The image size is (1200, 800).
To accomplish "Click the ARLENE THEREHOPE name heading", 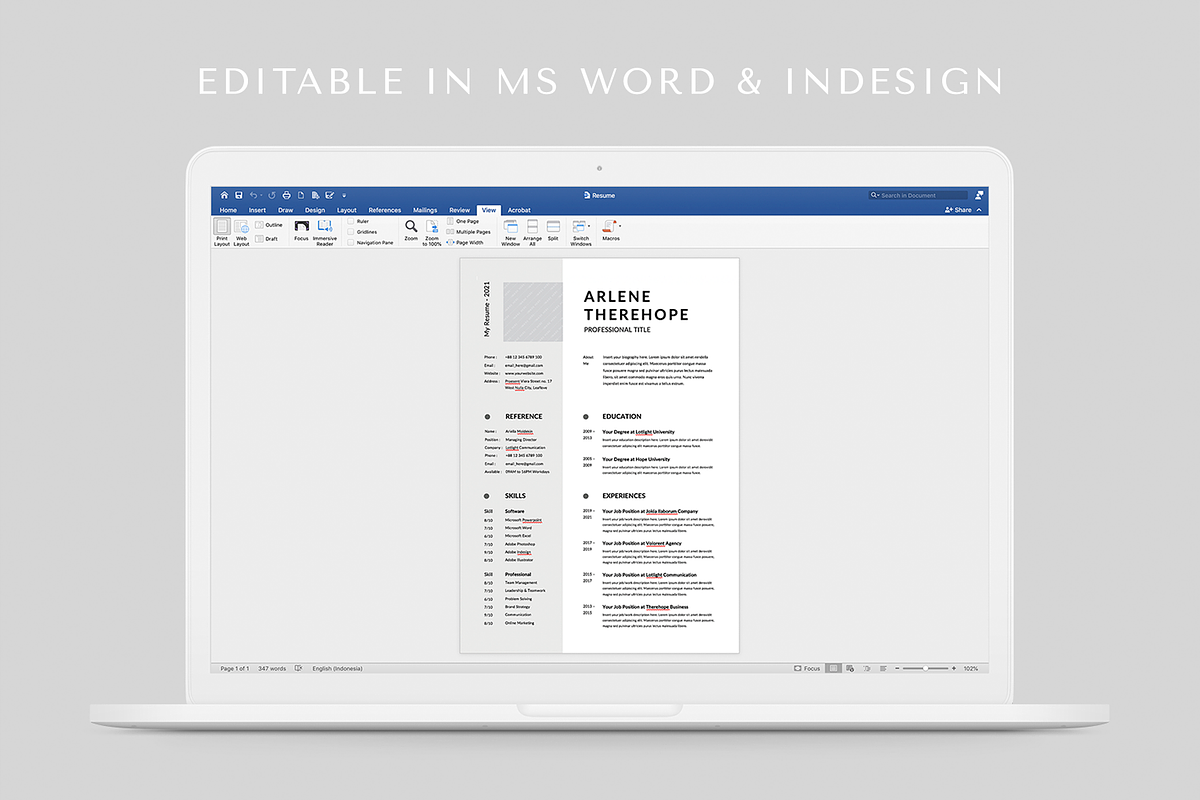I will coord(636,305).
